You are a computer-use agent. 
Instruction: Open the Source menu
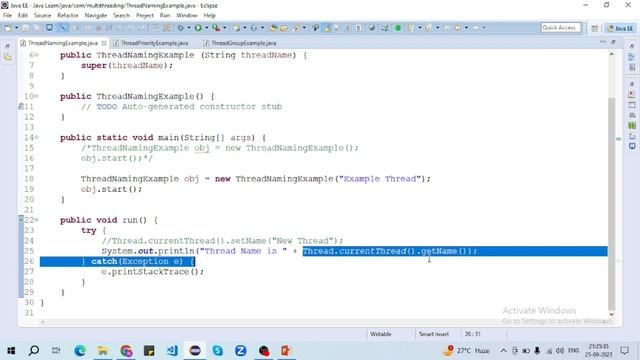coord(42,16)
